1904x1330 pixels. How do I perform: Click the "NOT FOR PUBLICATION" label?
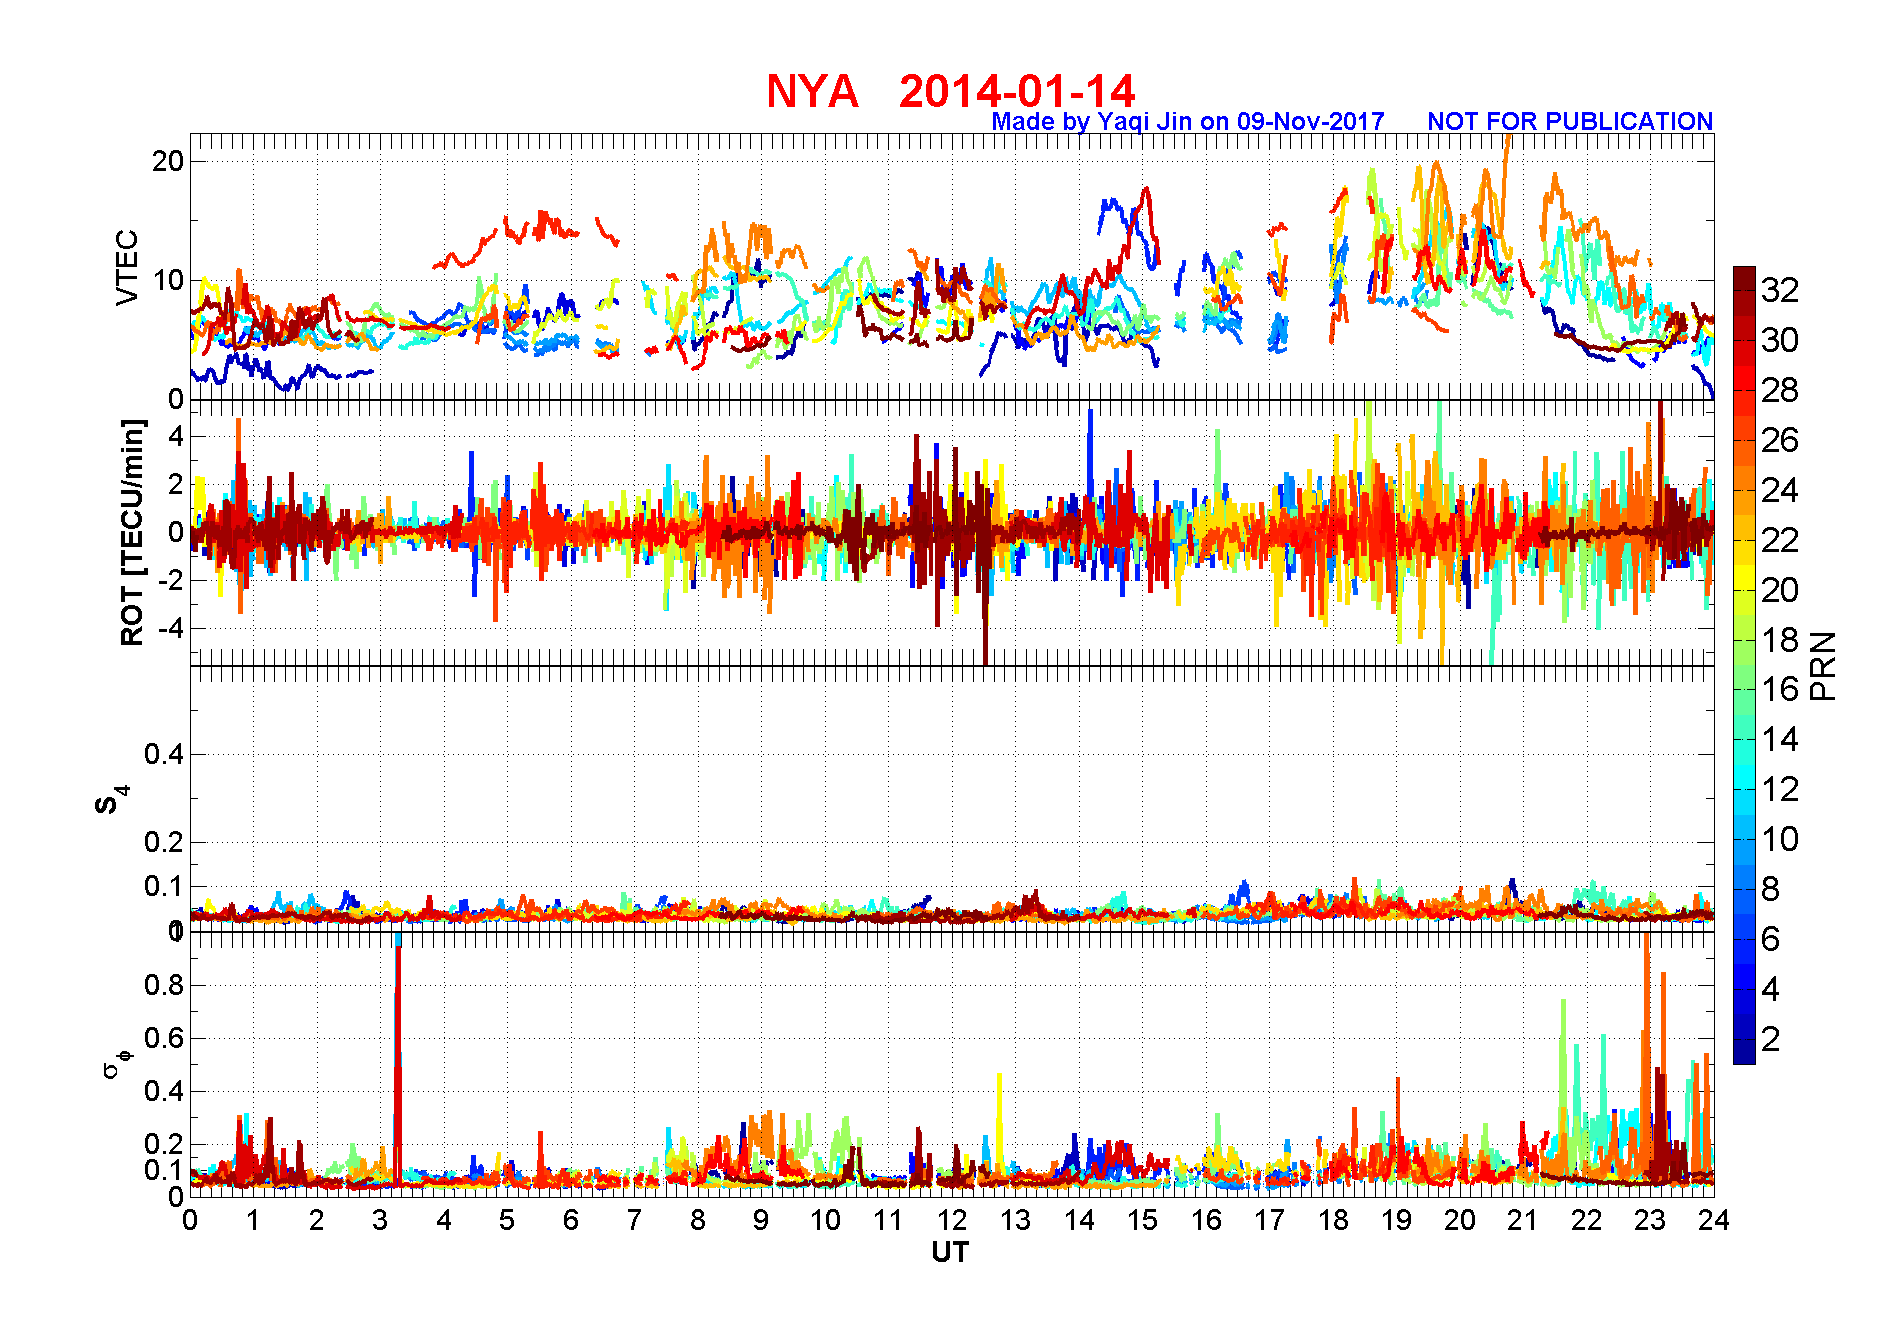[1570, 121]
